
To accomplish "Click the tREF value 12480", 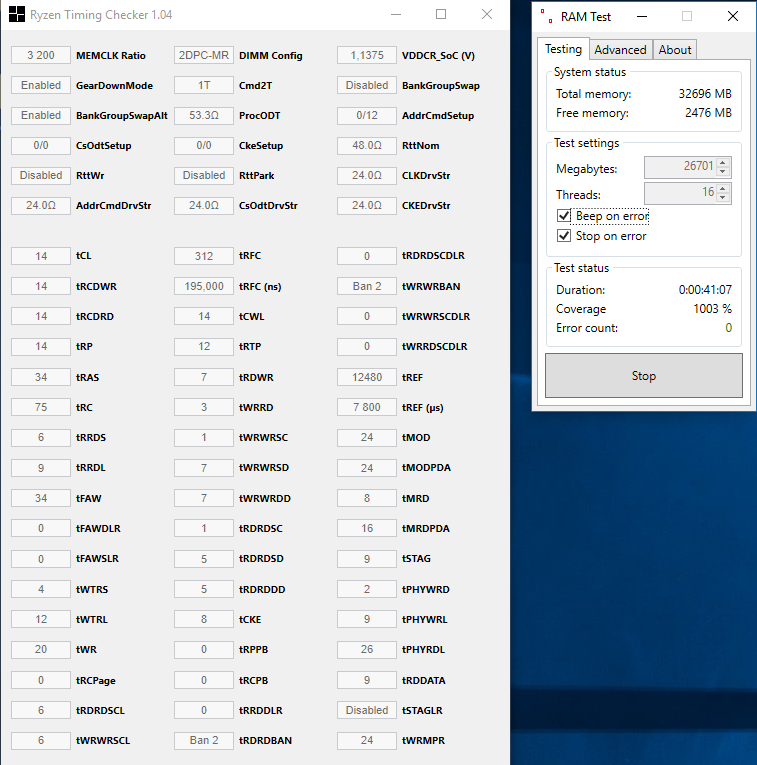I will 367,377.
